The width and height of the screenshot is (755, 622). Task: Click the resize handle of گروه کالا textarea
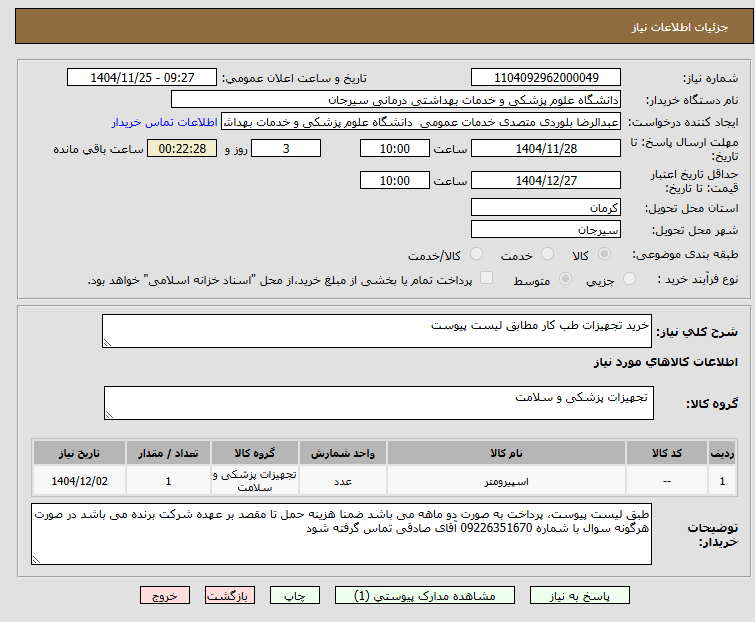point(109,415)
